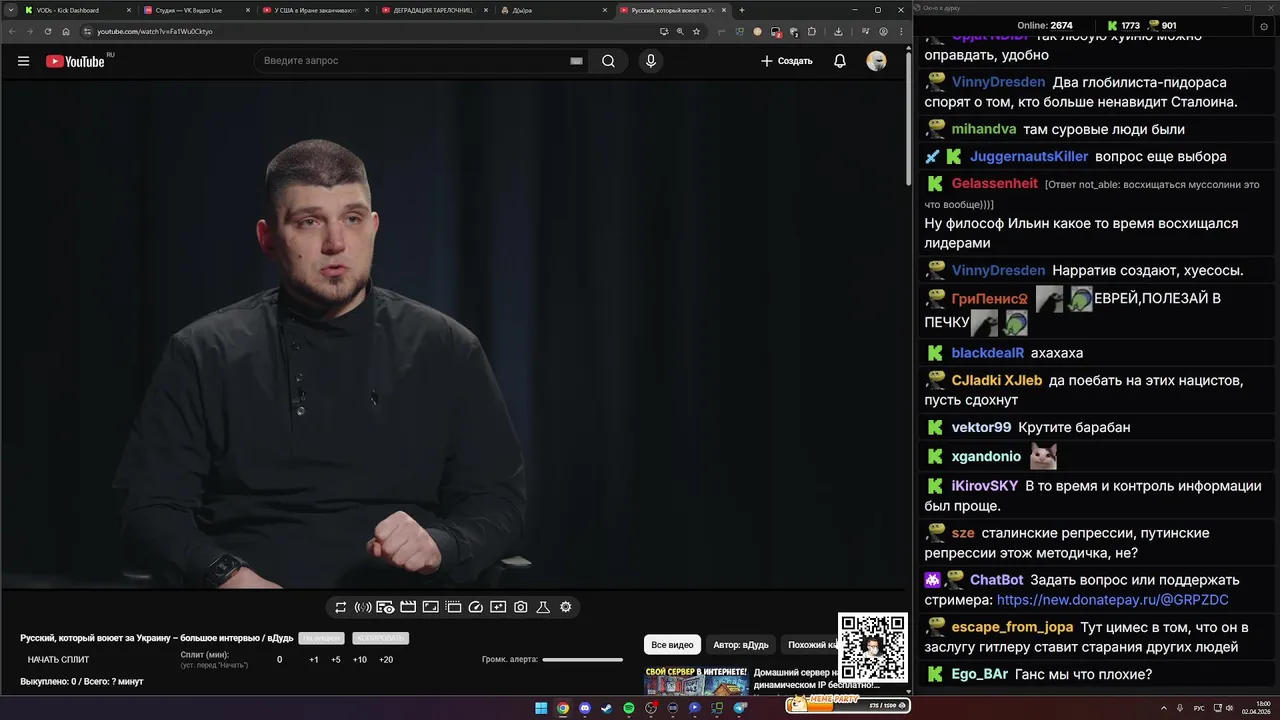Click username VinnyDresden on Нарратив message
This screenshot has width=1280, height=720.
pos(998,271)
